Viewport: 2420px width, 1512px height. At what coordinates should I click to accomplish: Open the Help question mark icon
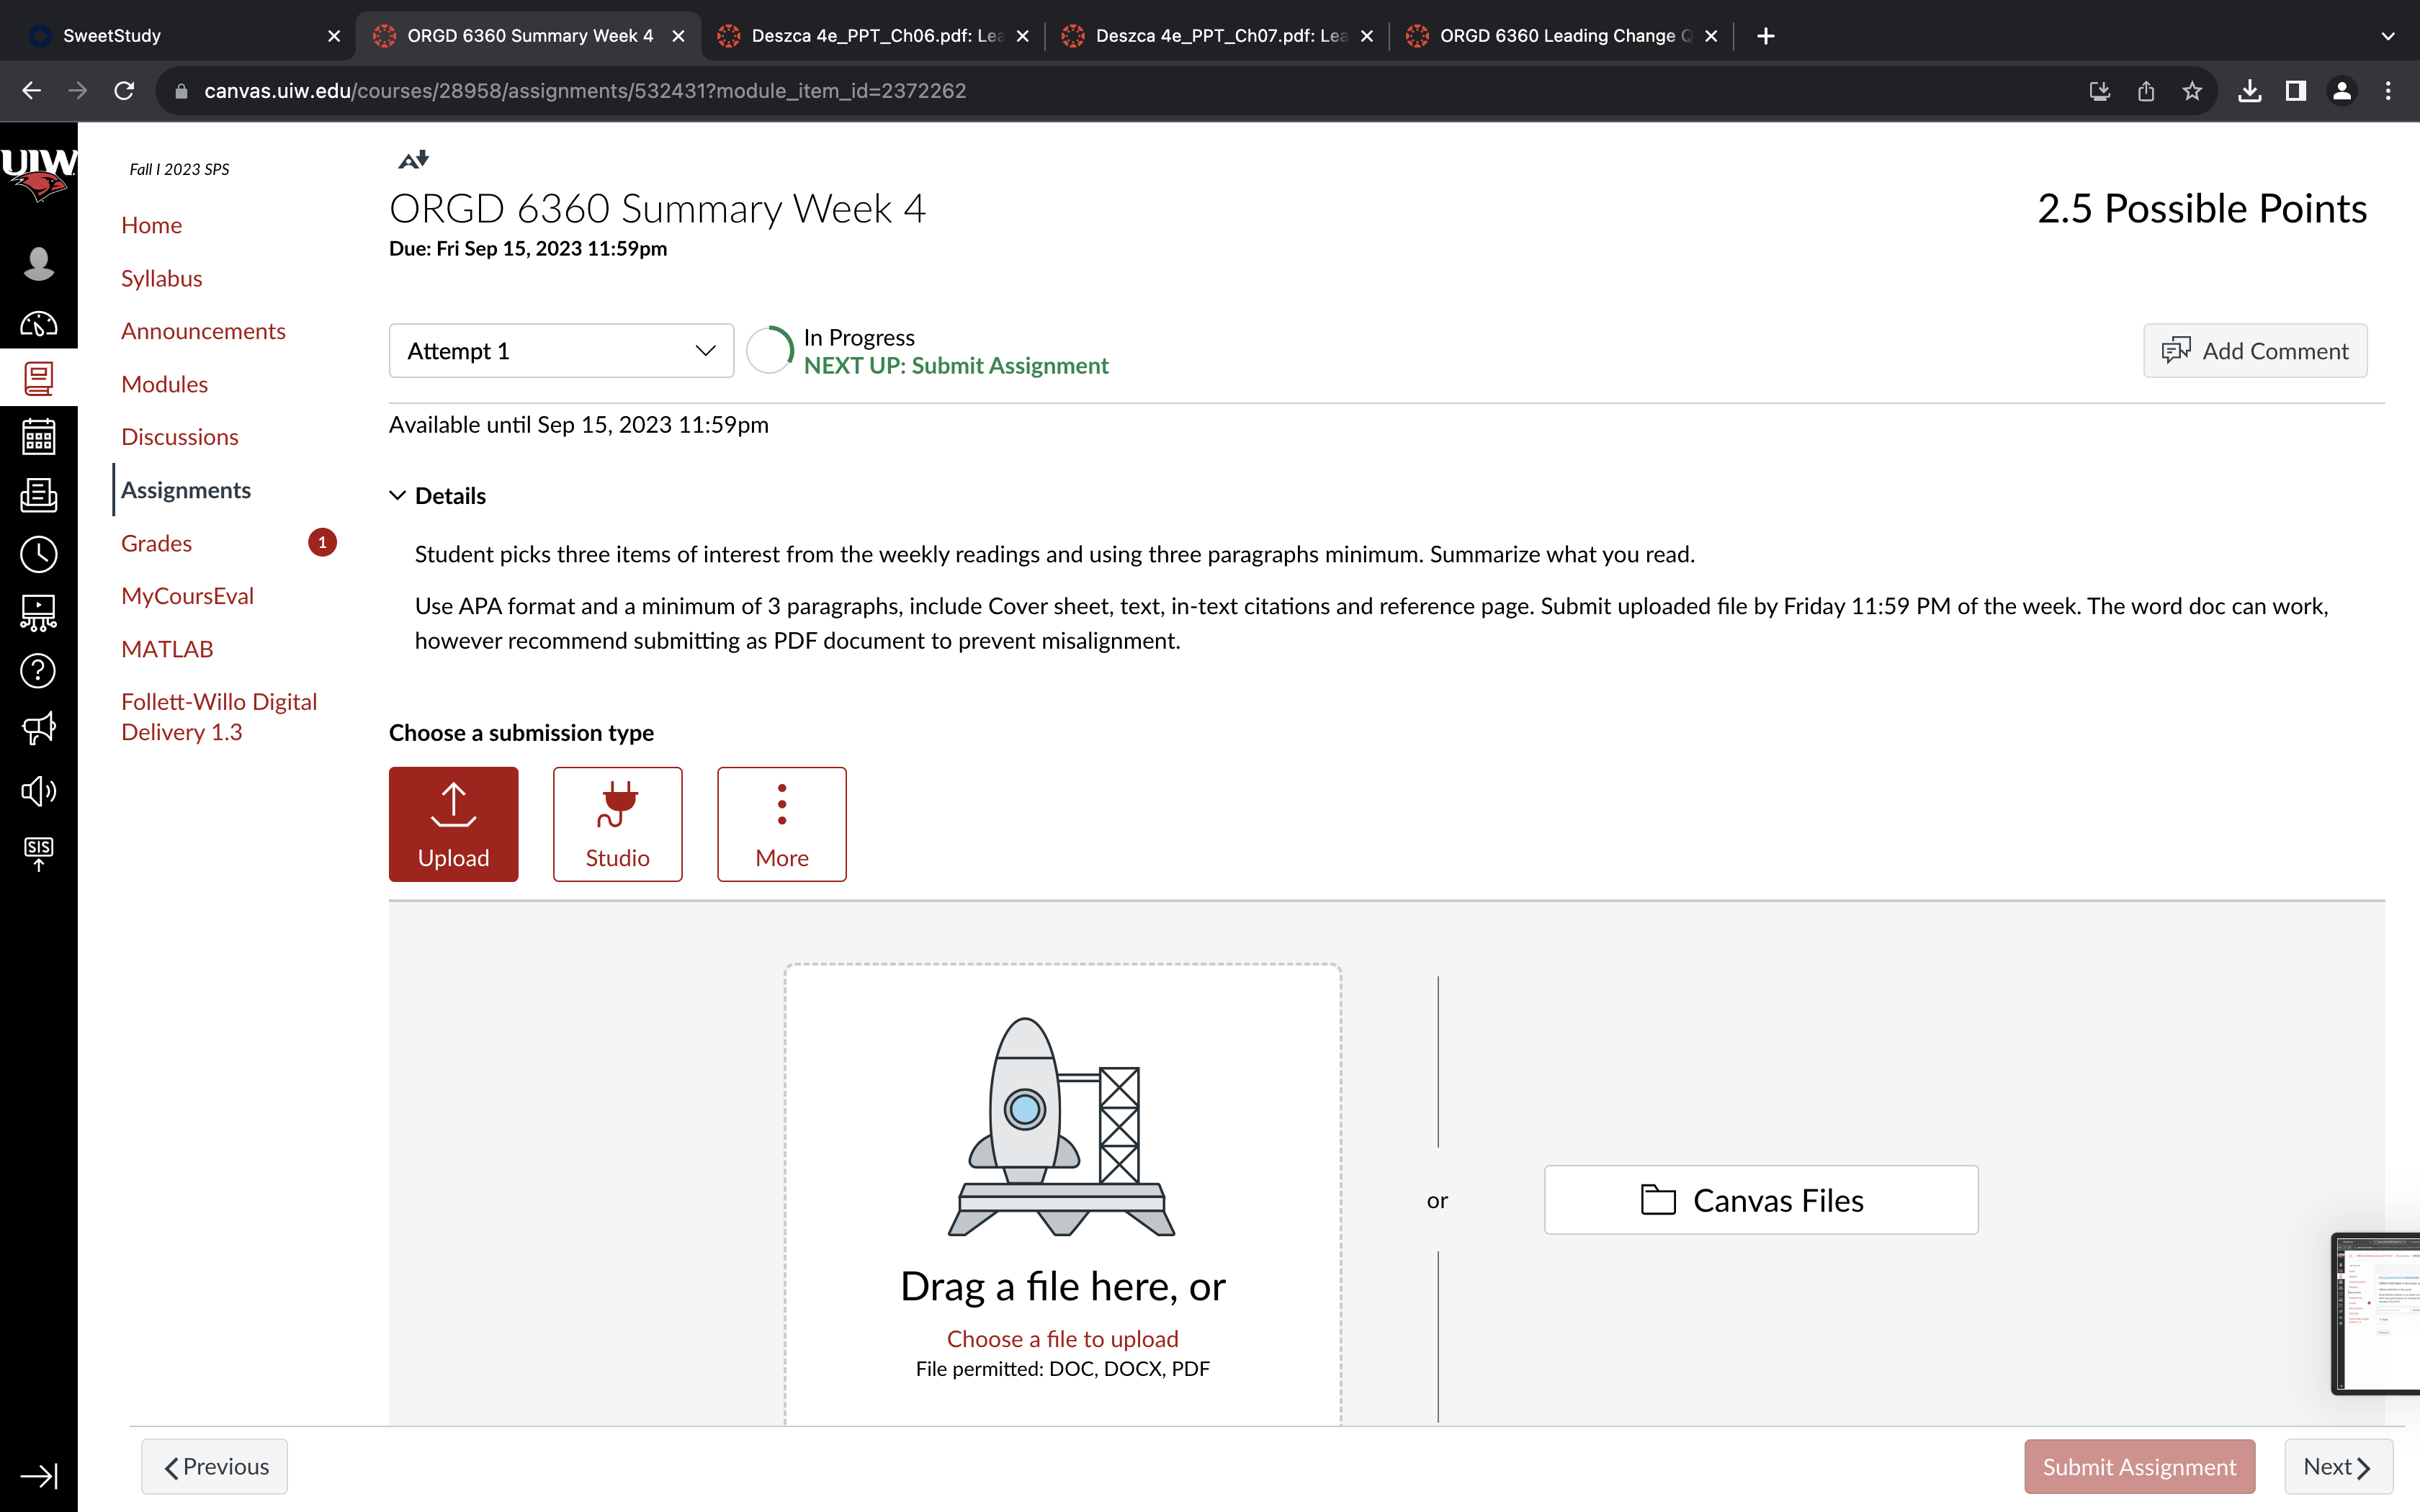[x=38, y=670]
